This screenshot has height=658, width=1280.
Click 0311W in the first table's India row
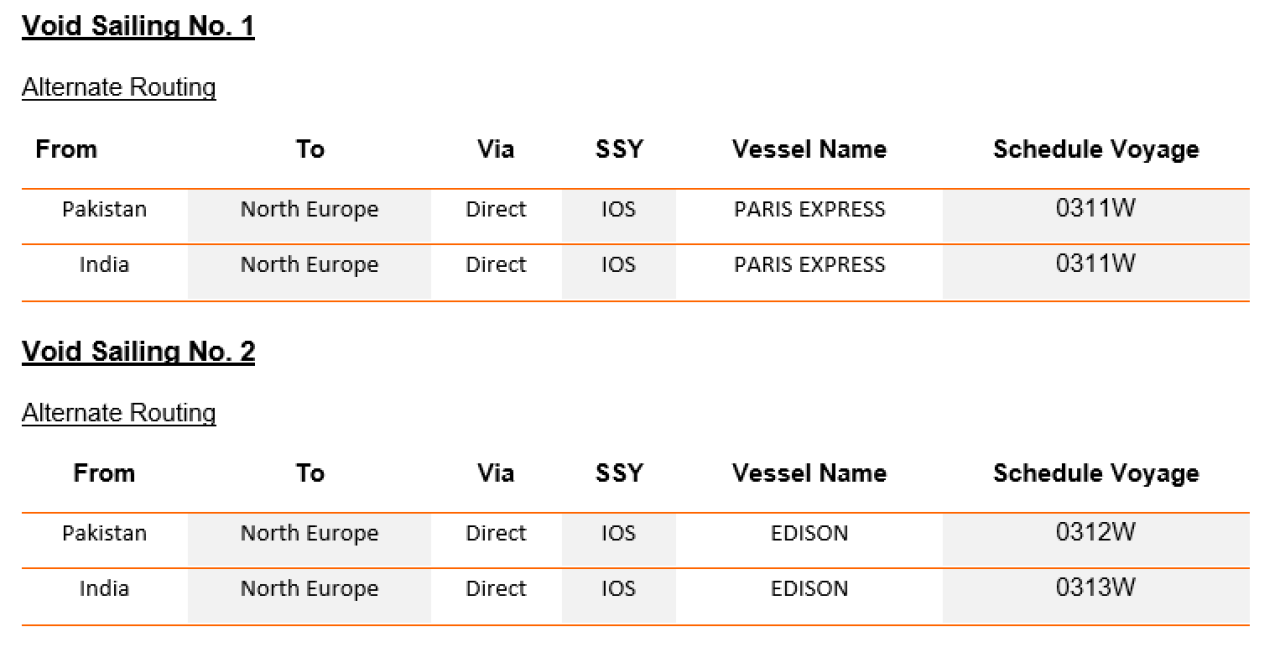pyautogui.click(x=1096, y=264)
